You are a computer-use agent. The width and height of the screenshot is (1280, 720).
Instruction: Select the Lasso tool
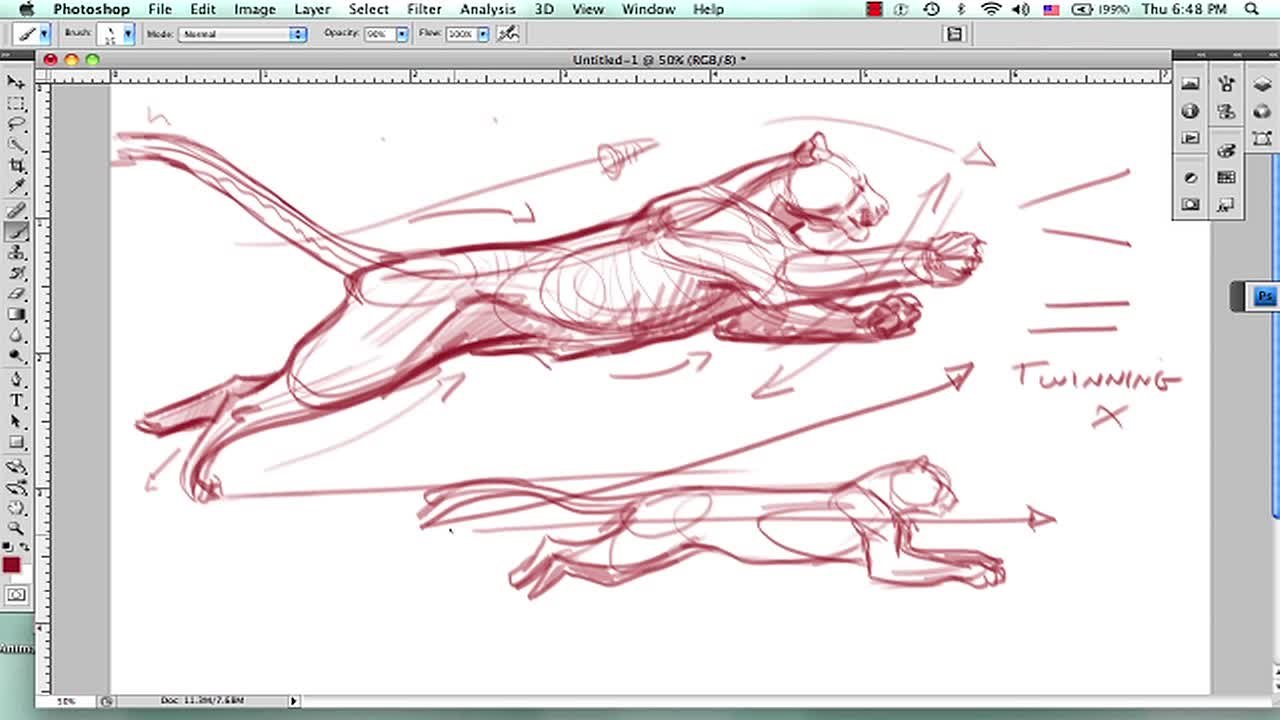coord(16,124)
